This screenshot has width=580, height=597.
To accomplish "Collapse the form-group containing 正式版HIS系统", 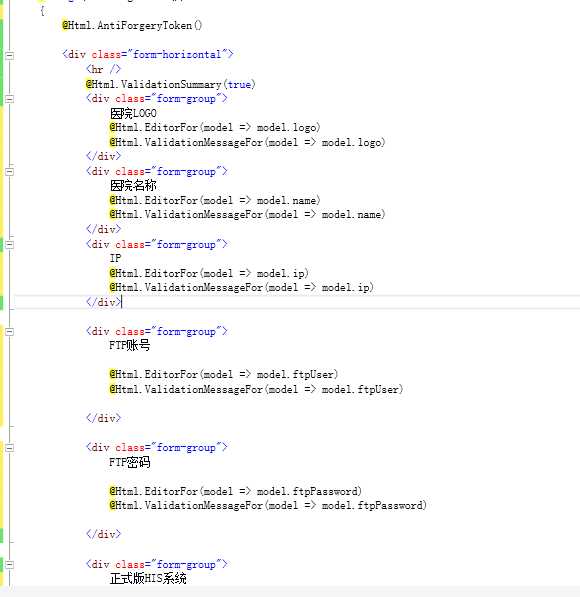I will pyautogui.click(x=10, y=564).
